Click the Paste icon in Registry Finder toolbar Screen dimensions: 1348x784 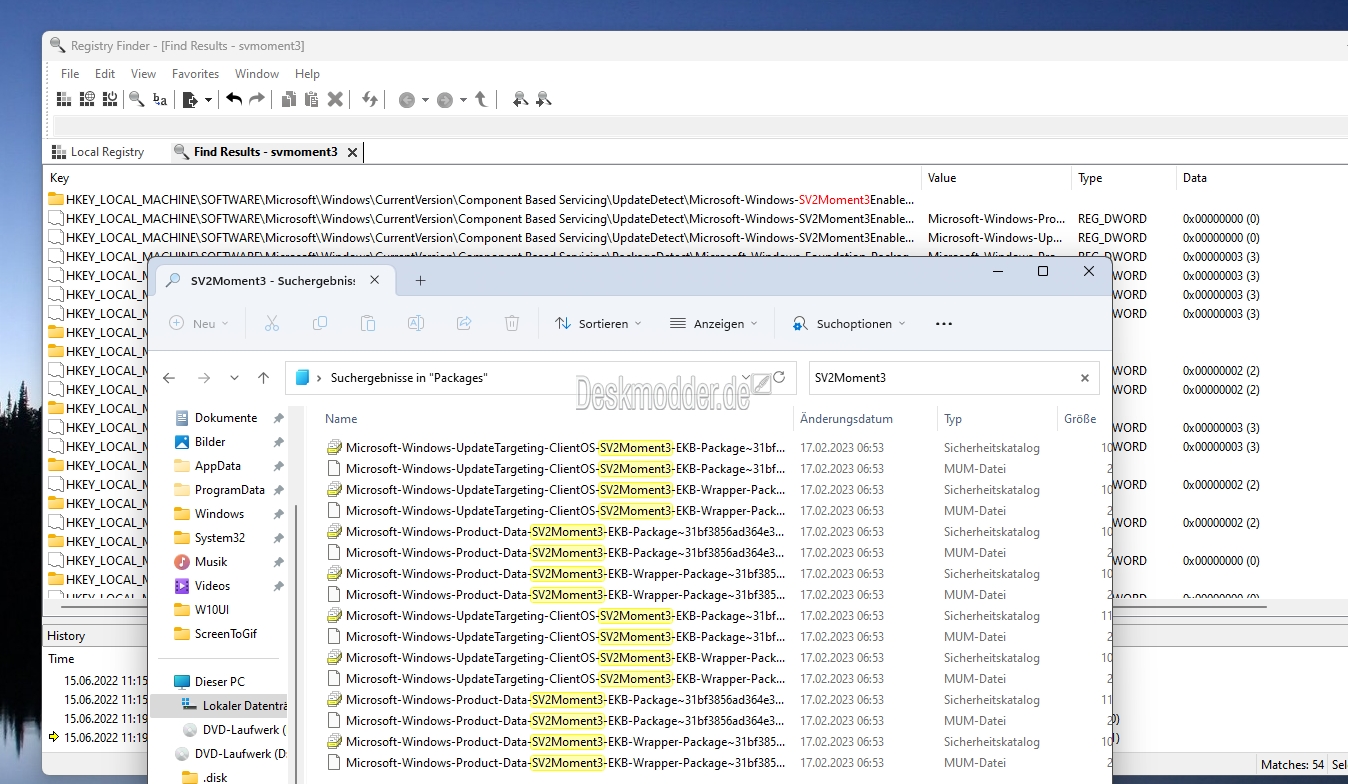311,99
